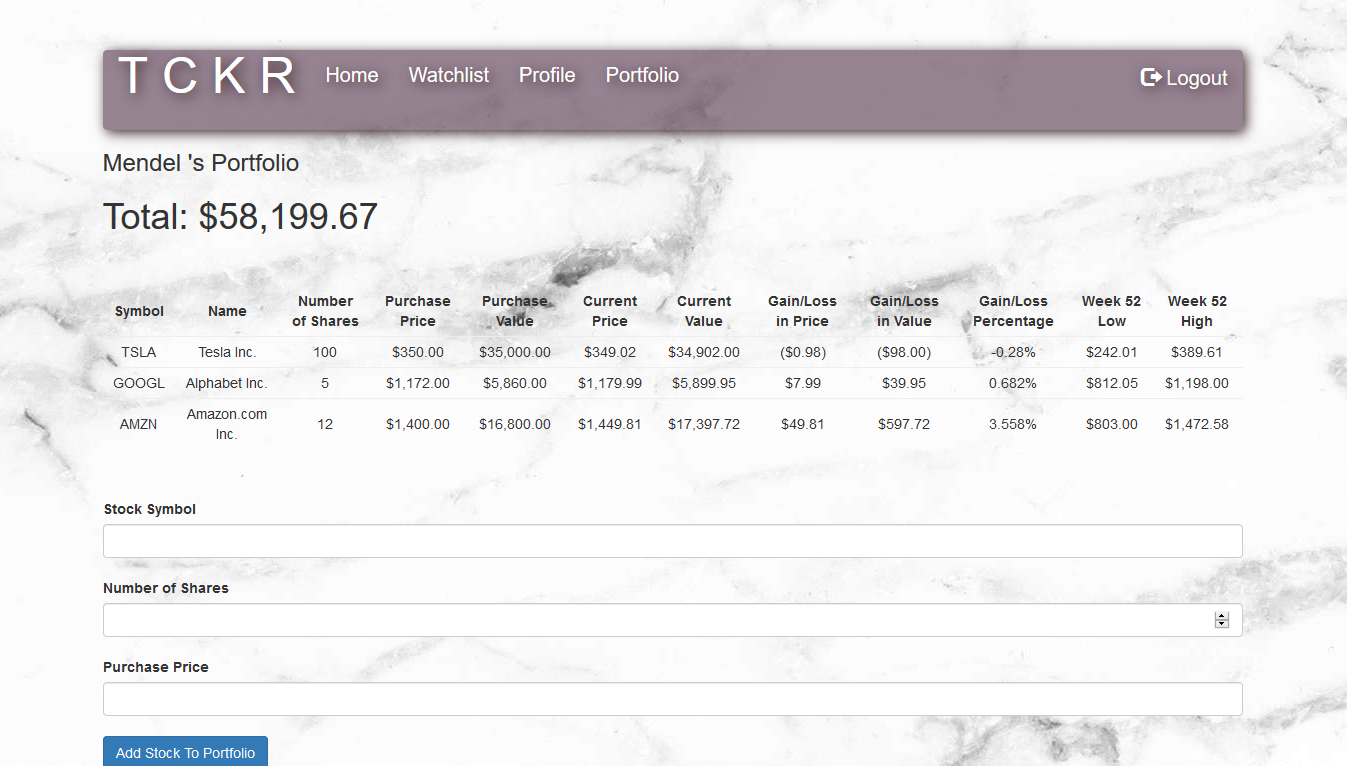Image resolution: width=1347 pixels, height=766 pixels.
Task: Click the Gain/Loss in Price header
Action: pos(802,311)
